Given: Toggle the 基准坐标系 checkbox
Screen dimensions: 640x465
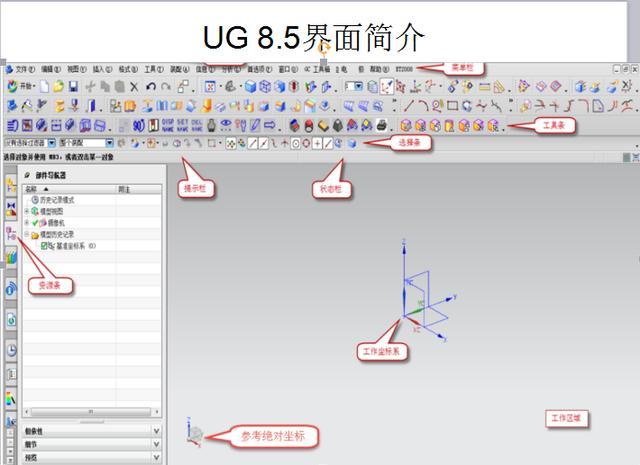Looking at the screenshot, I should point(44,246).
